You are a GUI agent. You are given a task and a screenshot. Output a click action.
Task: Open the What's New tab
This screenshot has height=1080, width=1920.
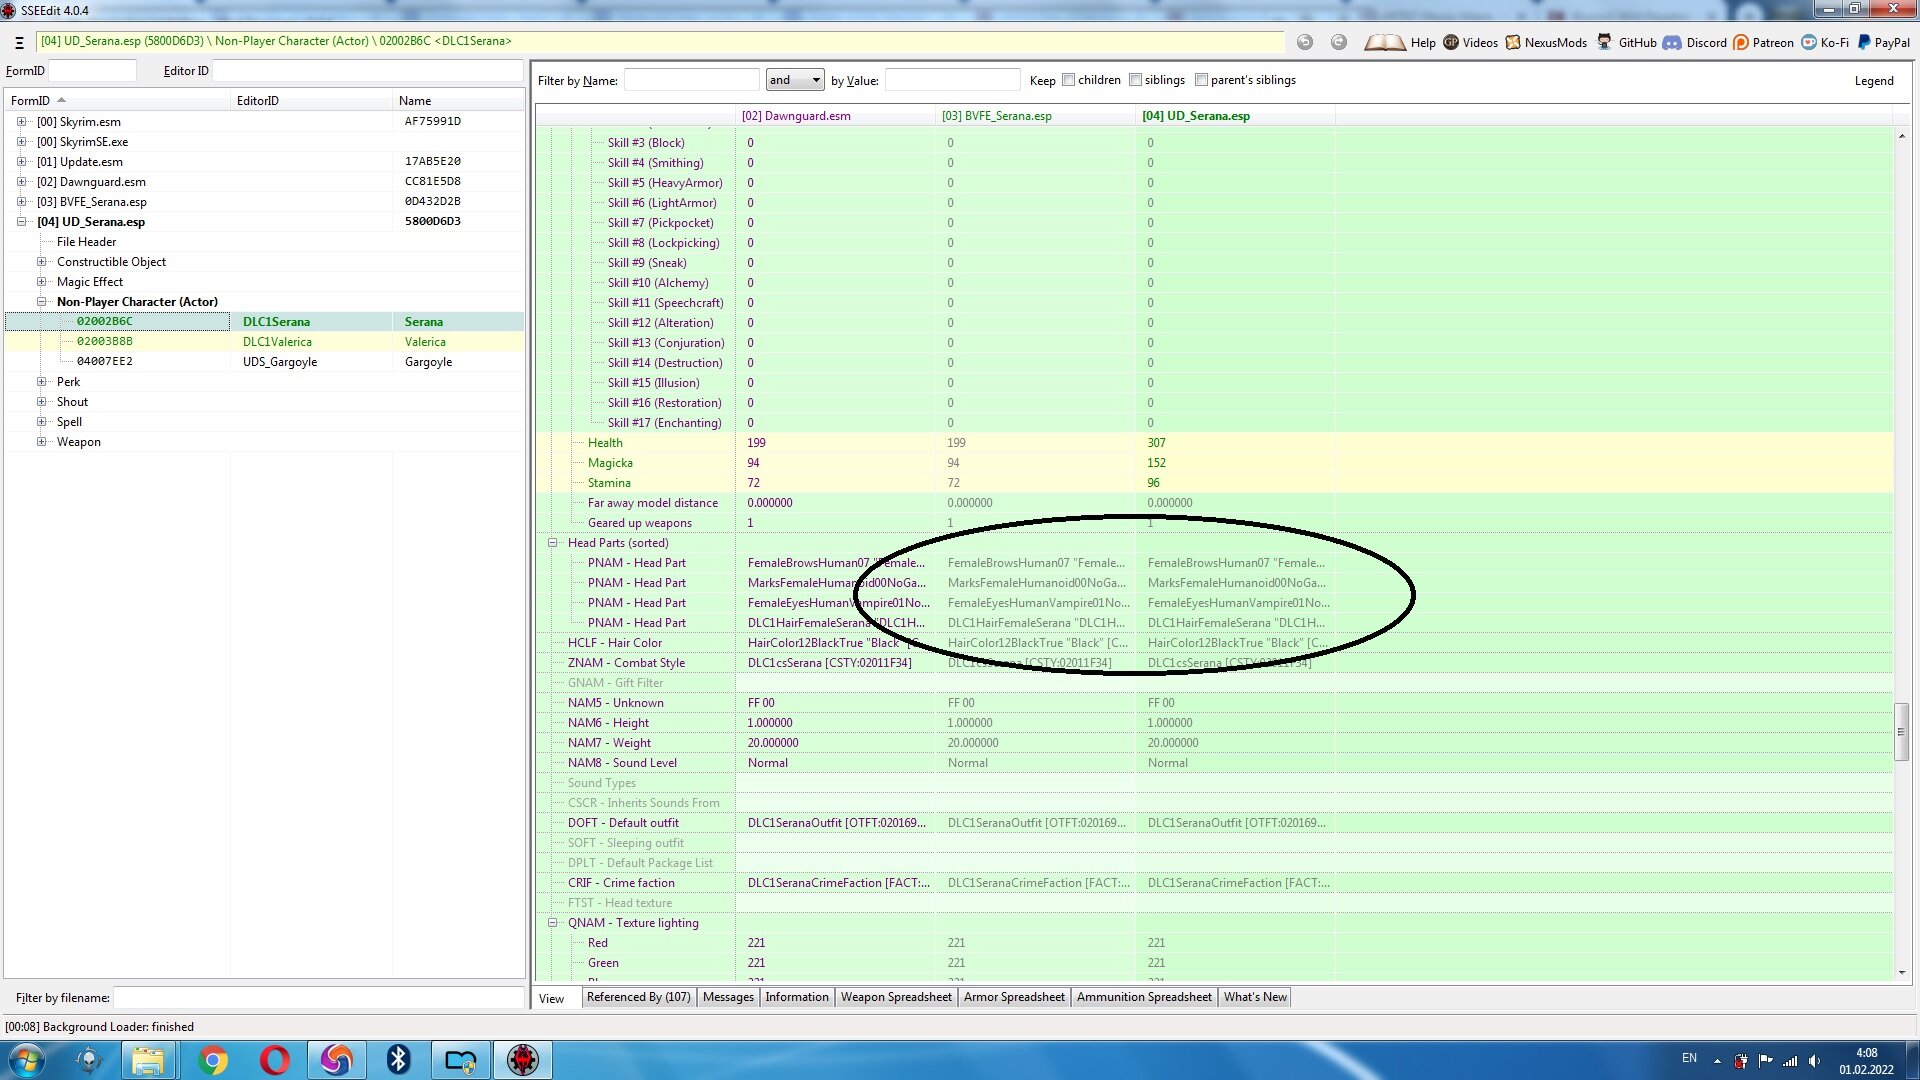1255,997
